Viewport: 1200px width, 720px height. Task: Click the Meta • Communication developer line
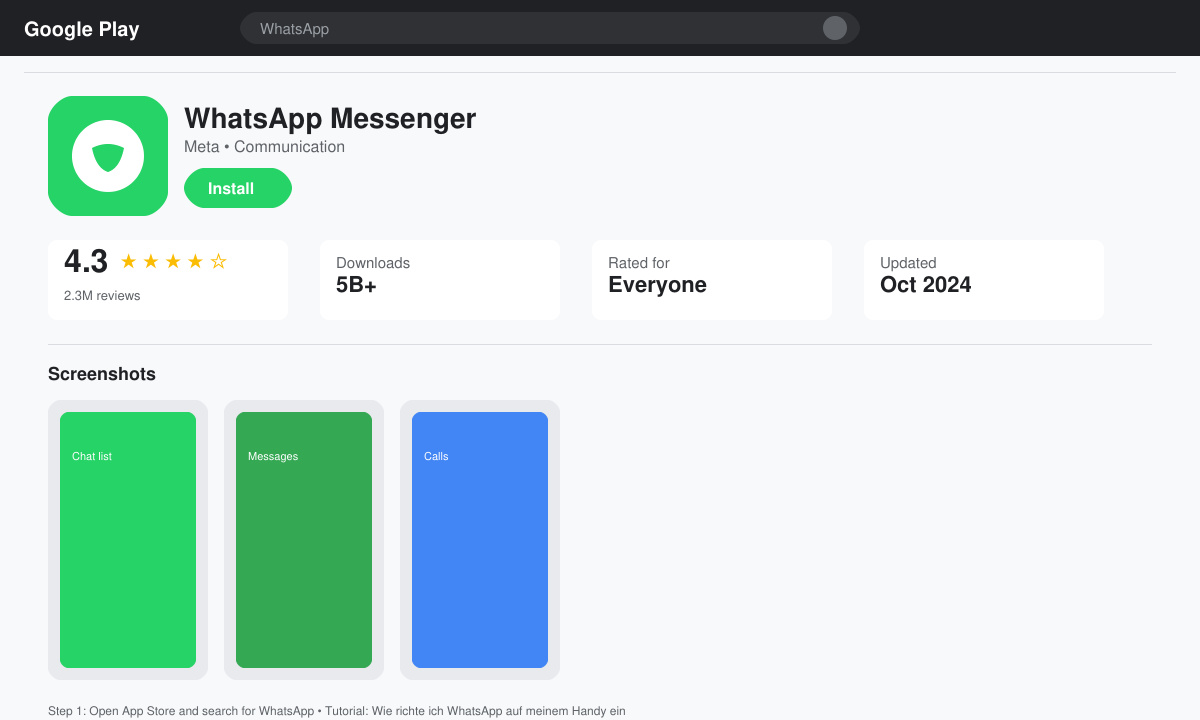[x=264, y=147]
